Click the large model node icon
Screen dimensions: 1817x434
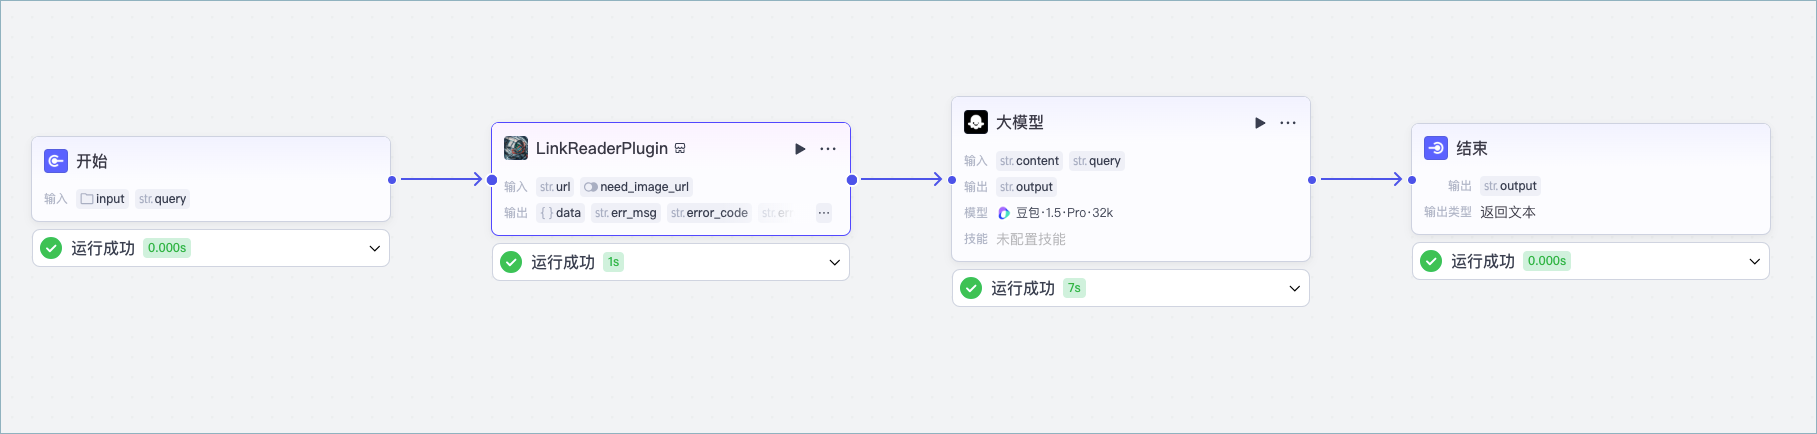point(976,122)
